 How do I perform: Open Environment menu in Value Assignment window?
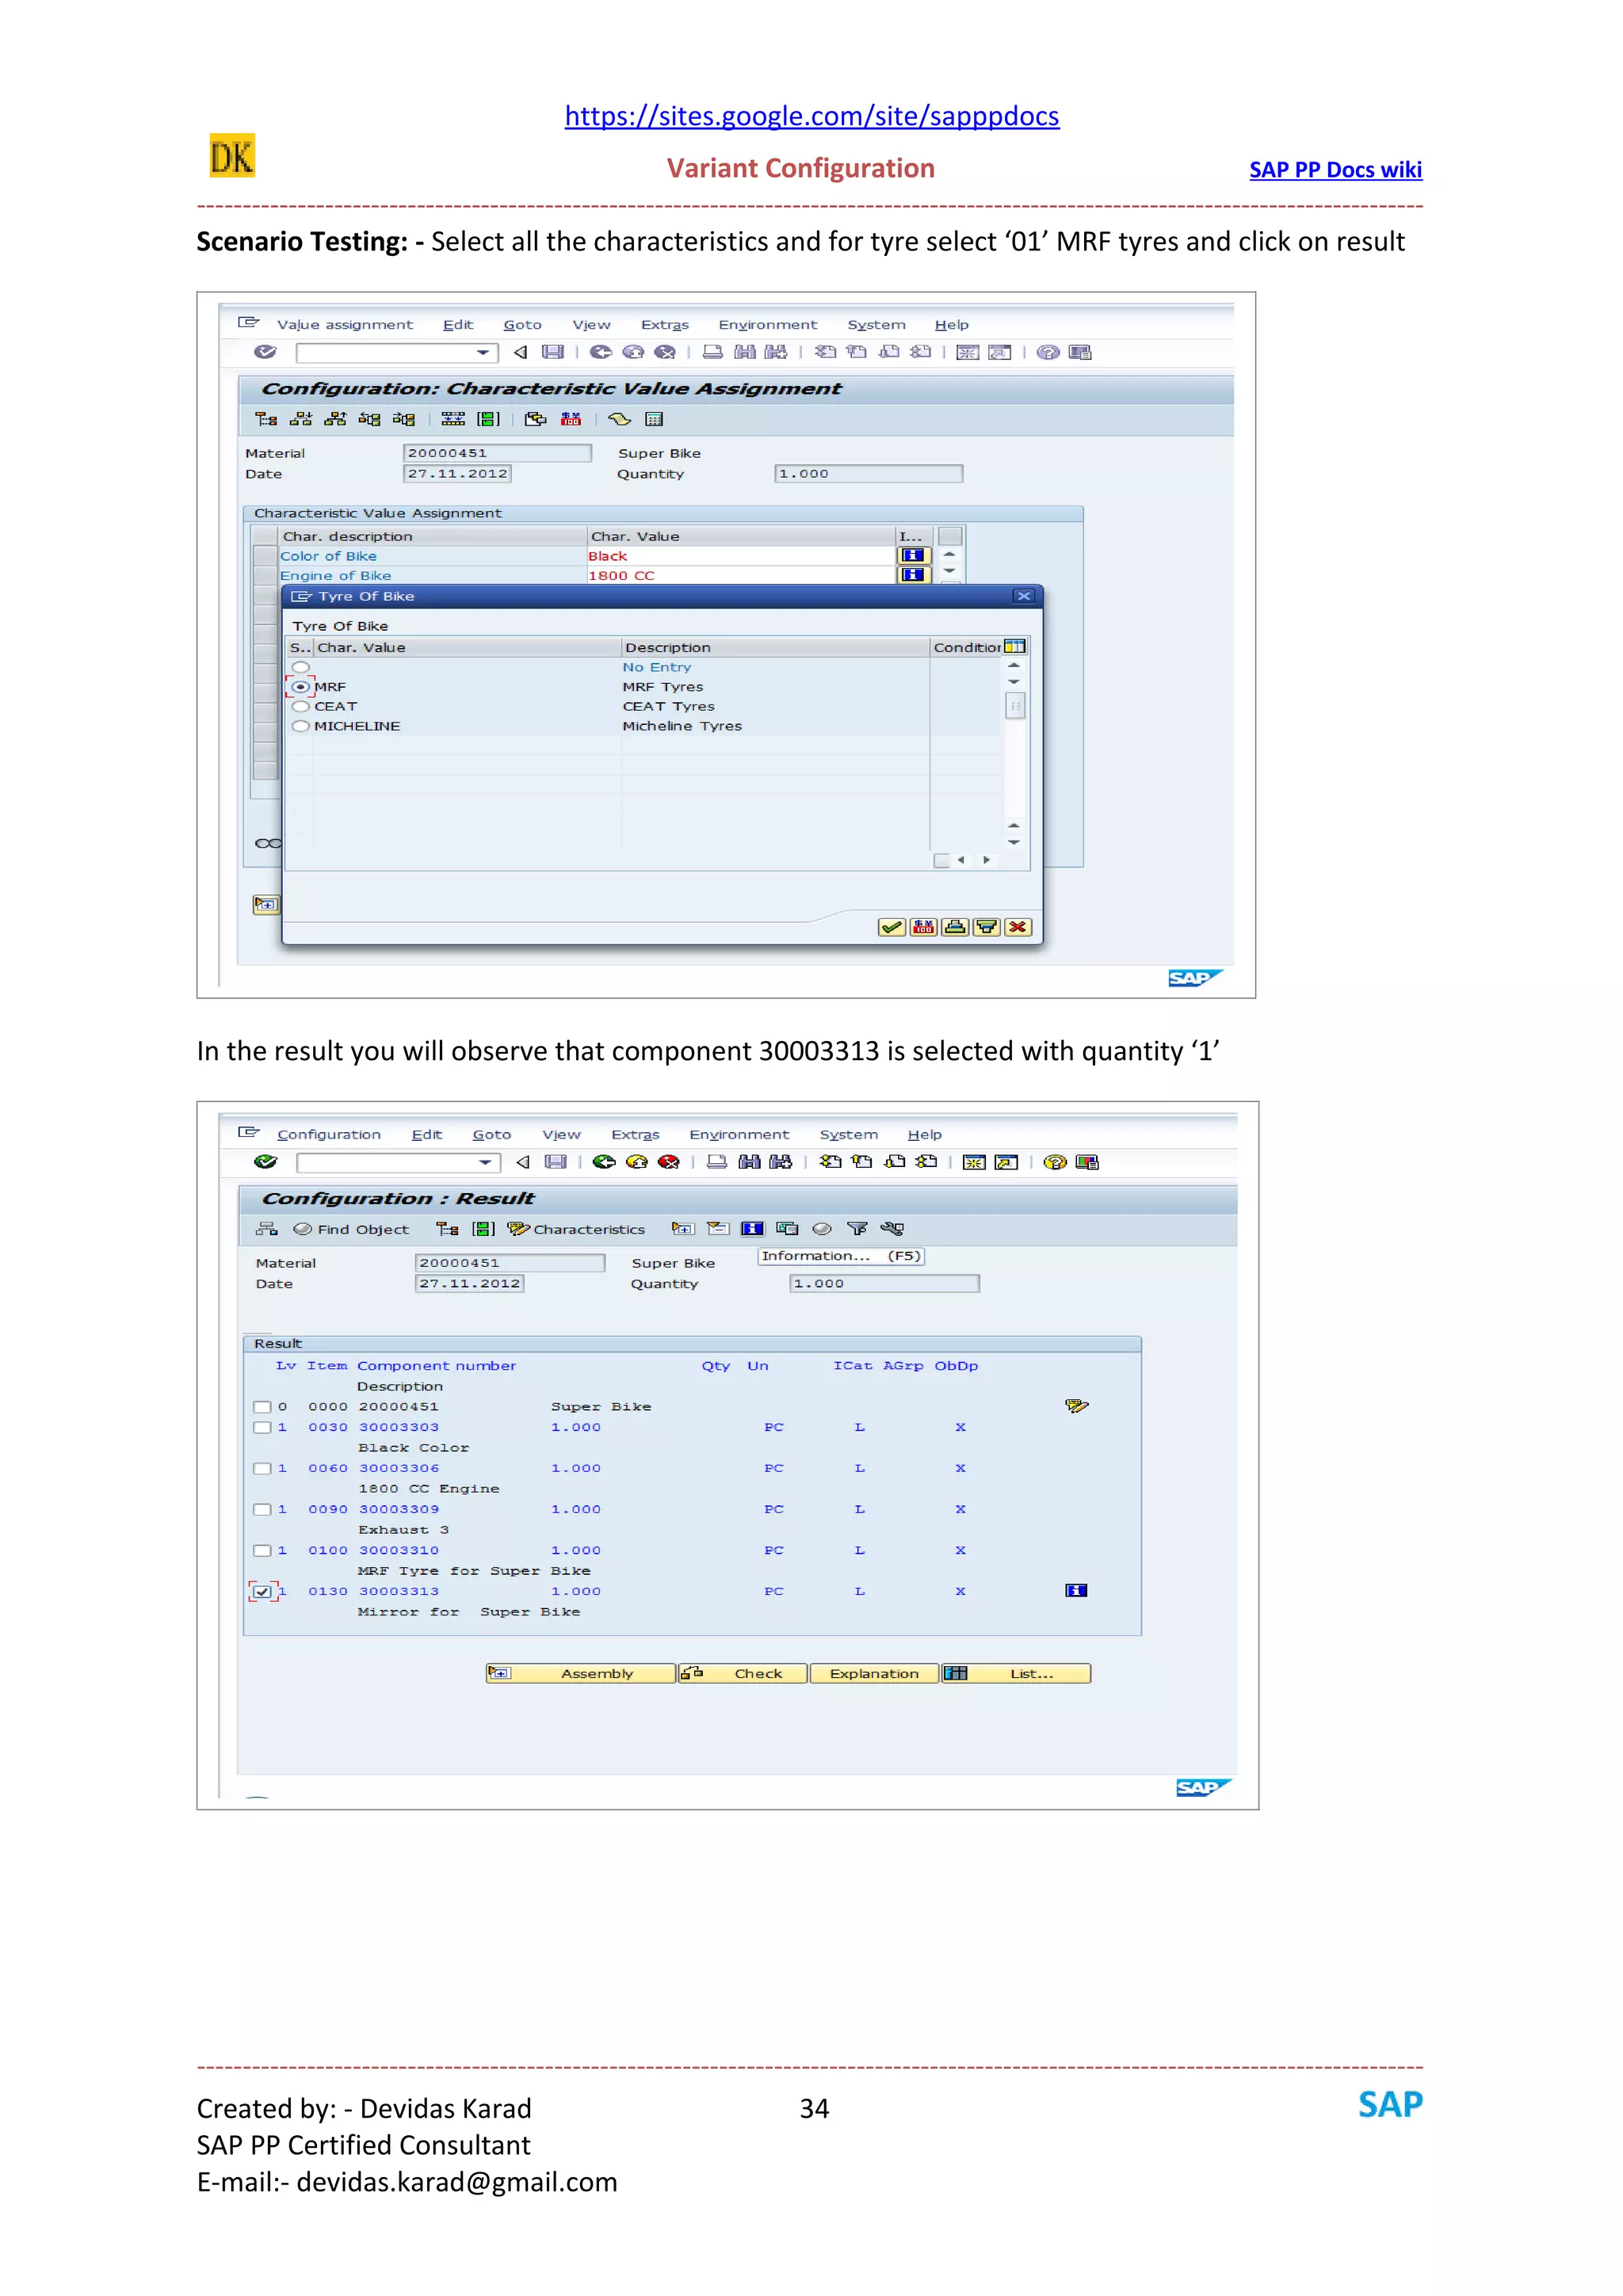coord(767,325)
